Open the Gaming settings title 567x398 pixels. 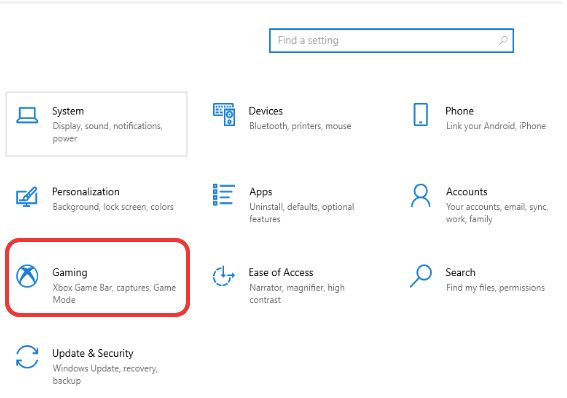tap(70, 273)
